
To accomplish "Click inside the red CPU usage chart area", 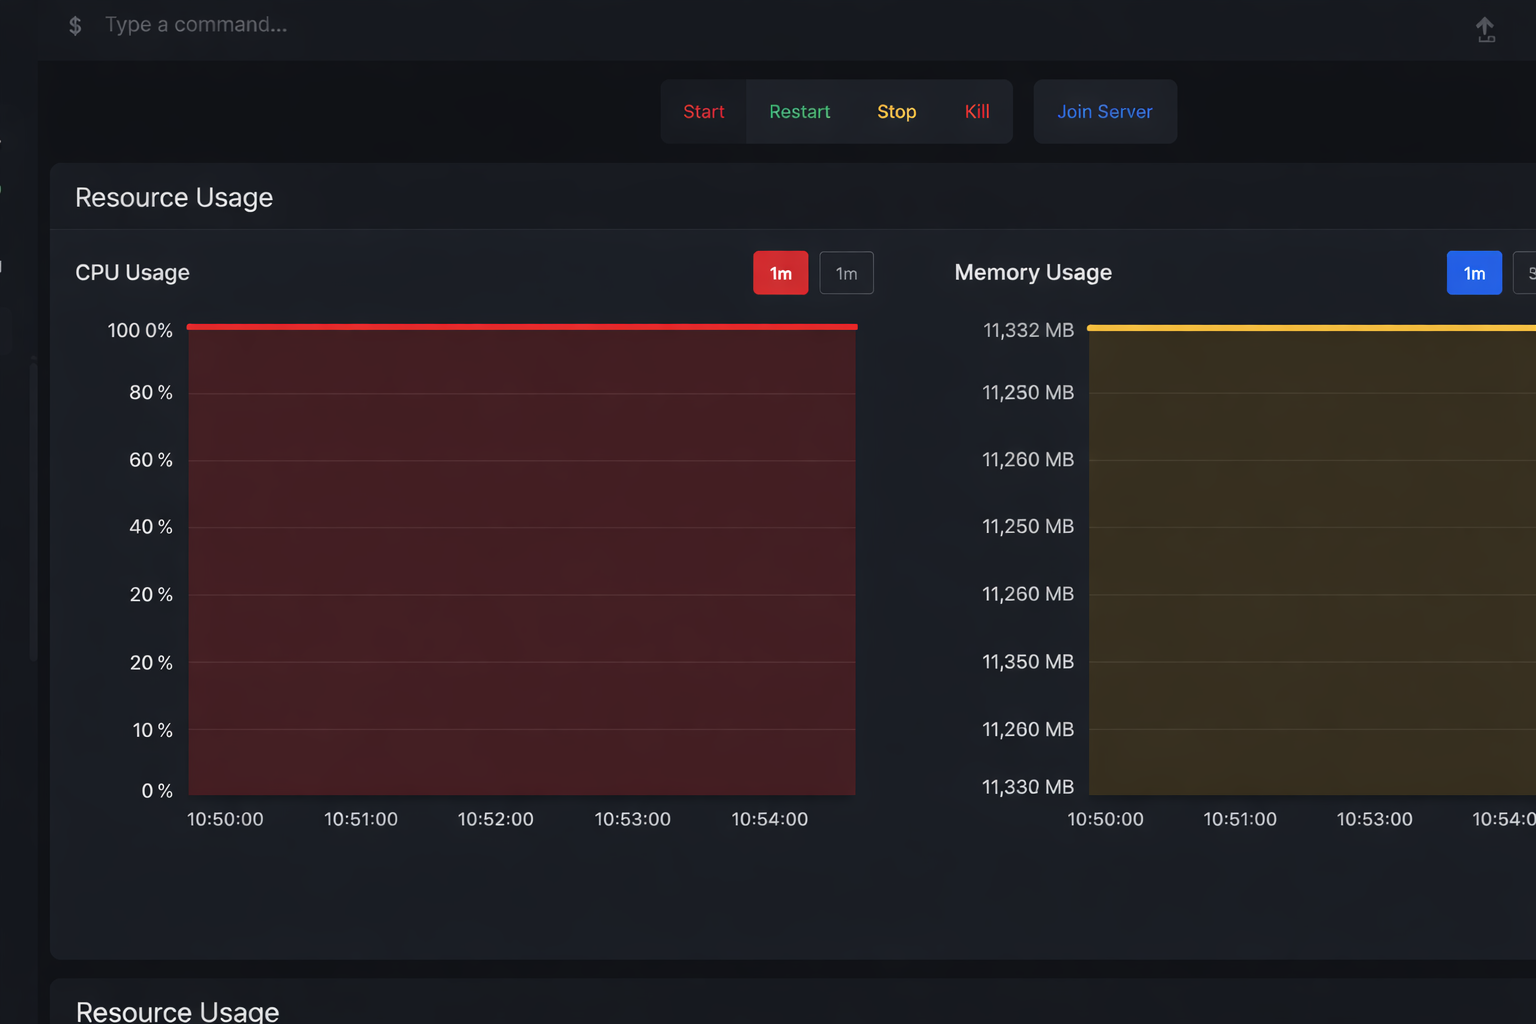I will (x=521, y=560).
